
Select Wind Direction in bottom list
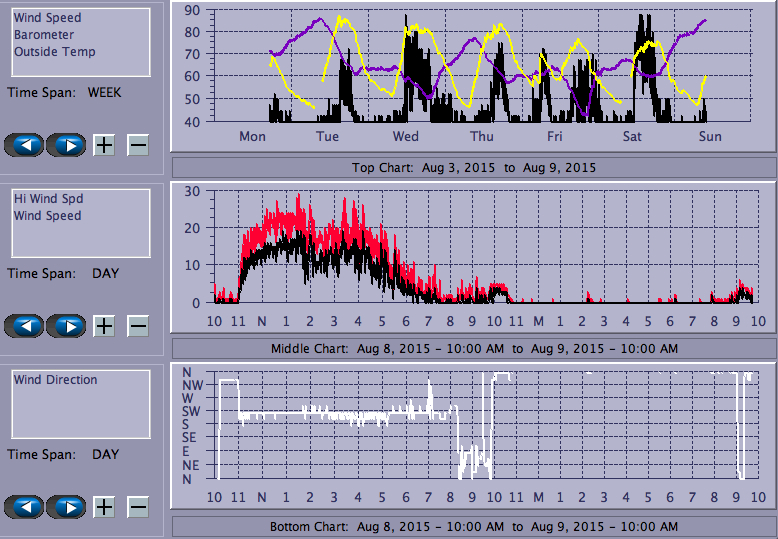coord(56,380)
